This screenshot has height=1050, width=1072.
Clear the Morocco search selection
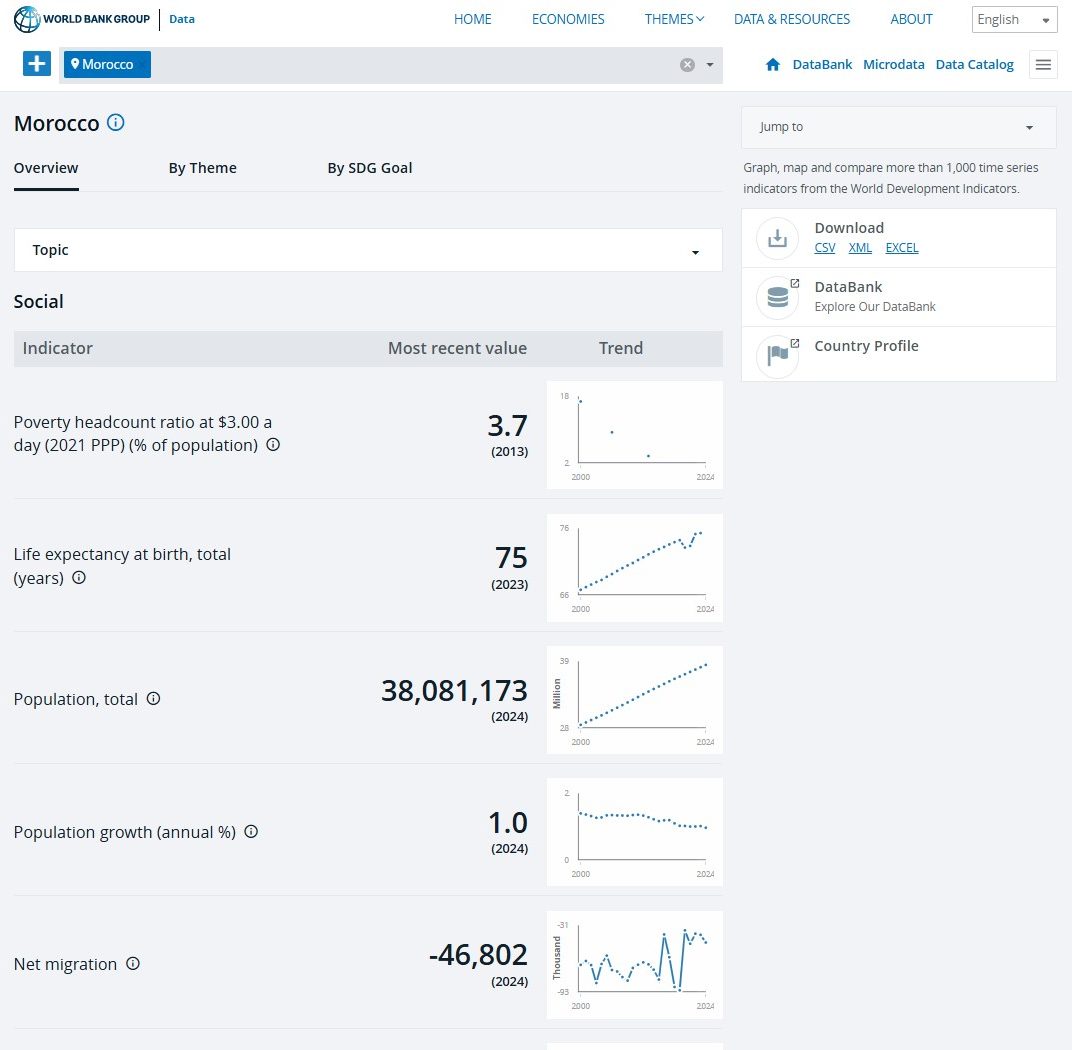[687, 65]
